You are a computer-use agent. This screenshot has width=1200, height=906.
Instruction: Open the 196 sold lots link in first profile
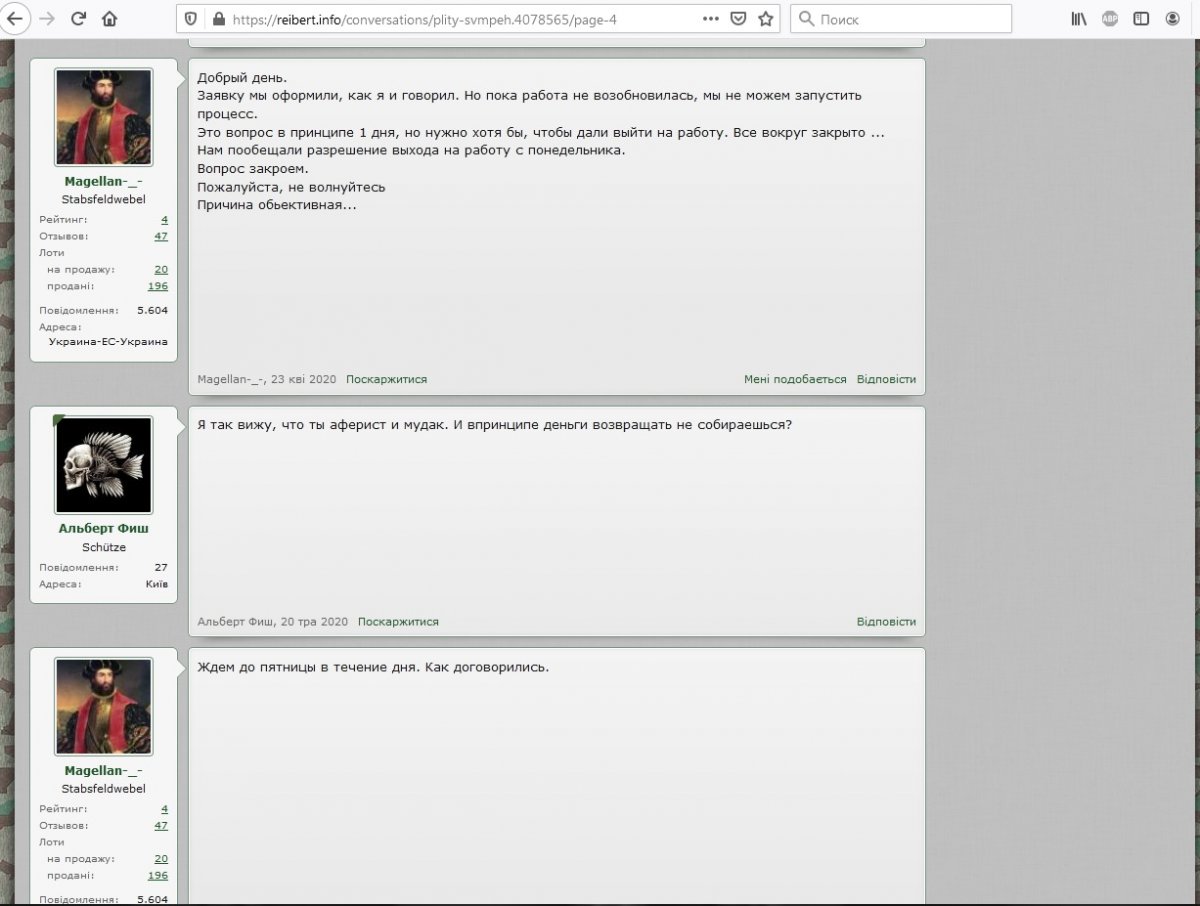(157, 286)
